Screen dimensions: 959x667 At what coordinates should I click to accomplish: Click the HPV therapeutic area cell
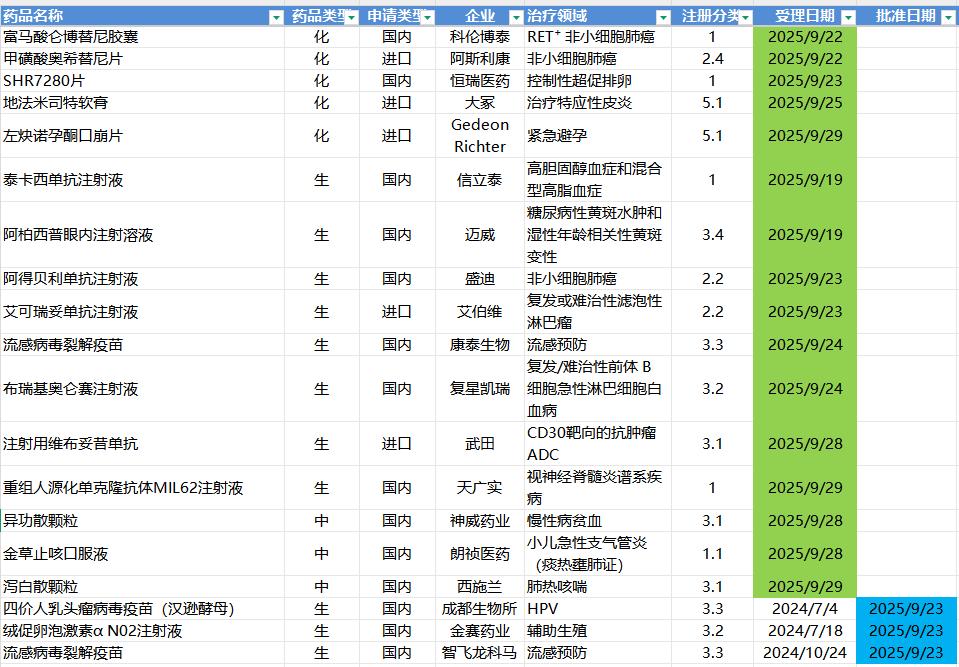(x=542, y=609)
